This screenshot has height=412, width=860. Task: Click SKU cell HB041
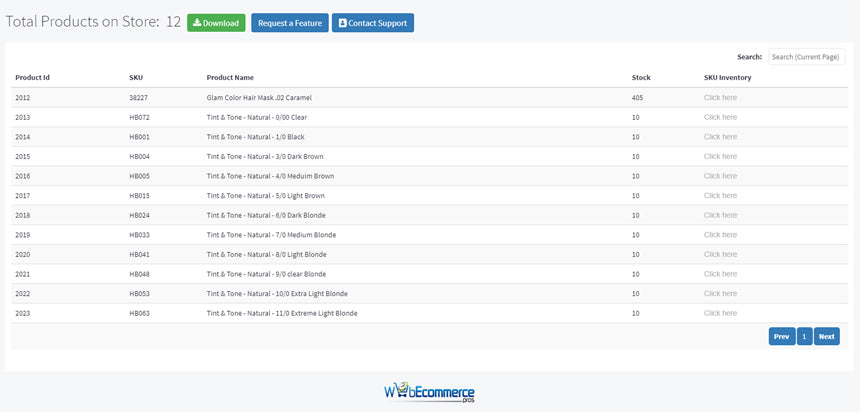(x=139, y=255)
